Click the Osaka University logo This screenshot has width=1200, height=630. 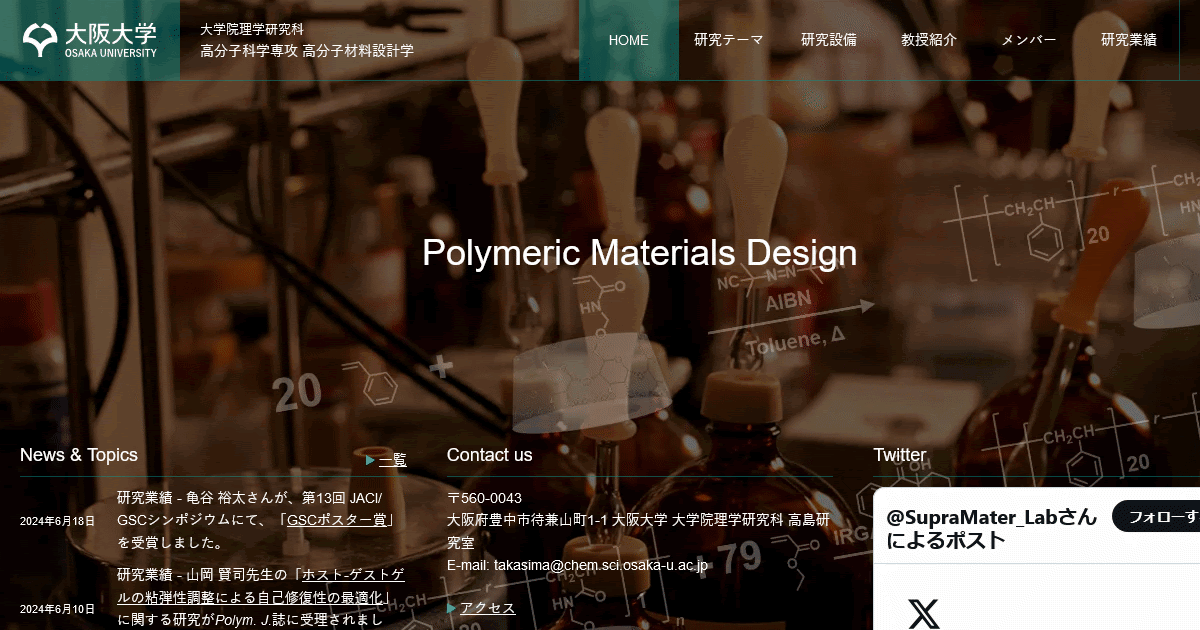[x=90, y=40]
